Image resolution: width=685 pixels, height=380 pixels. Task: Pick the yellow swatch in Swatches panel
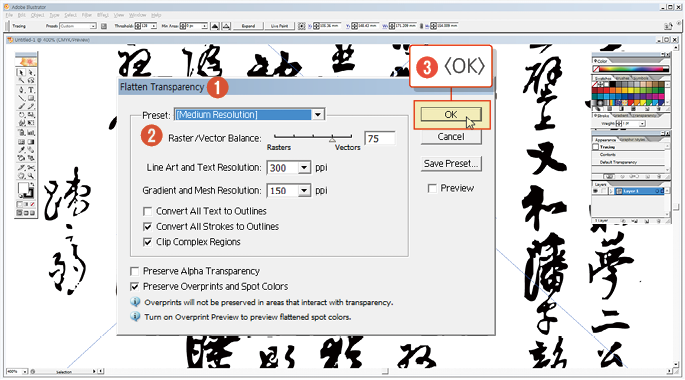[x=630, y=91]
